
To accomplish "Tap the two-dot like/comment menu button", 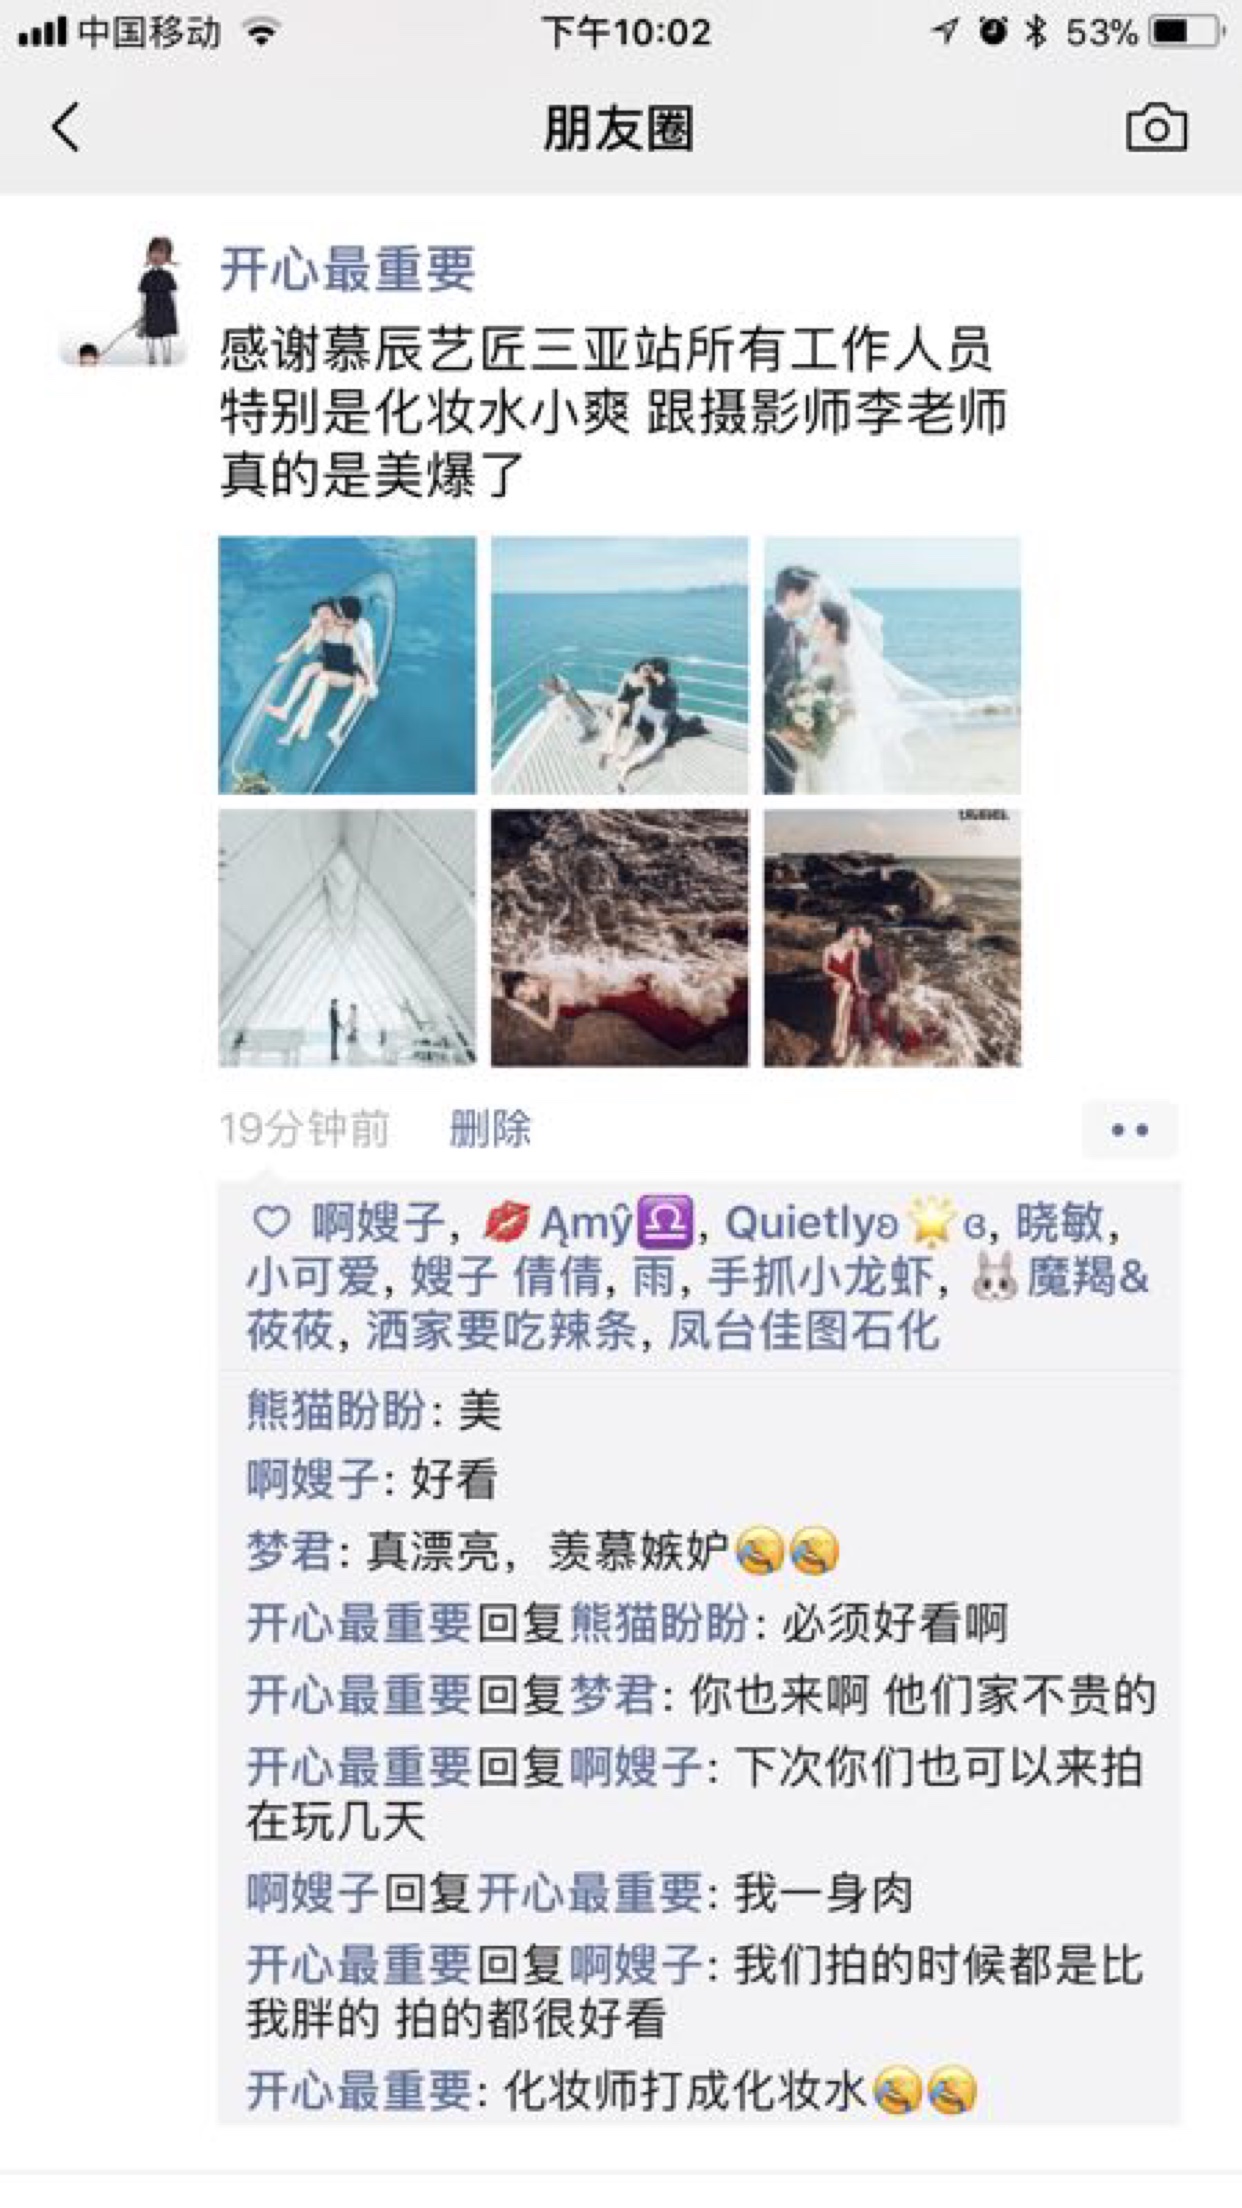I will 1129,1130.
